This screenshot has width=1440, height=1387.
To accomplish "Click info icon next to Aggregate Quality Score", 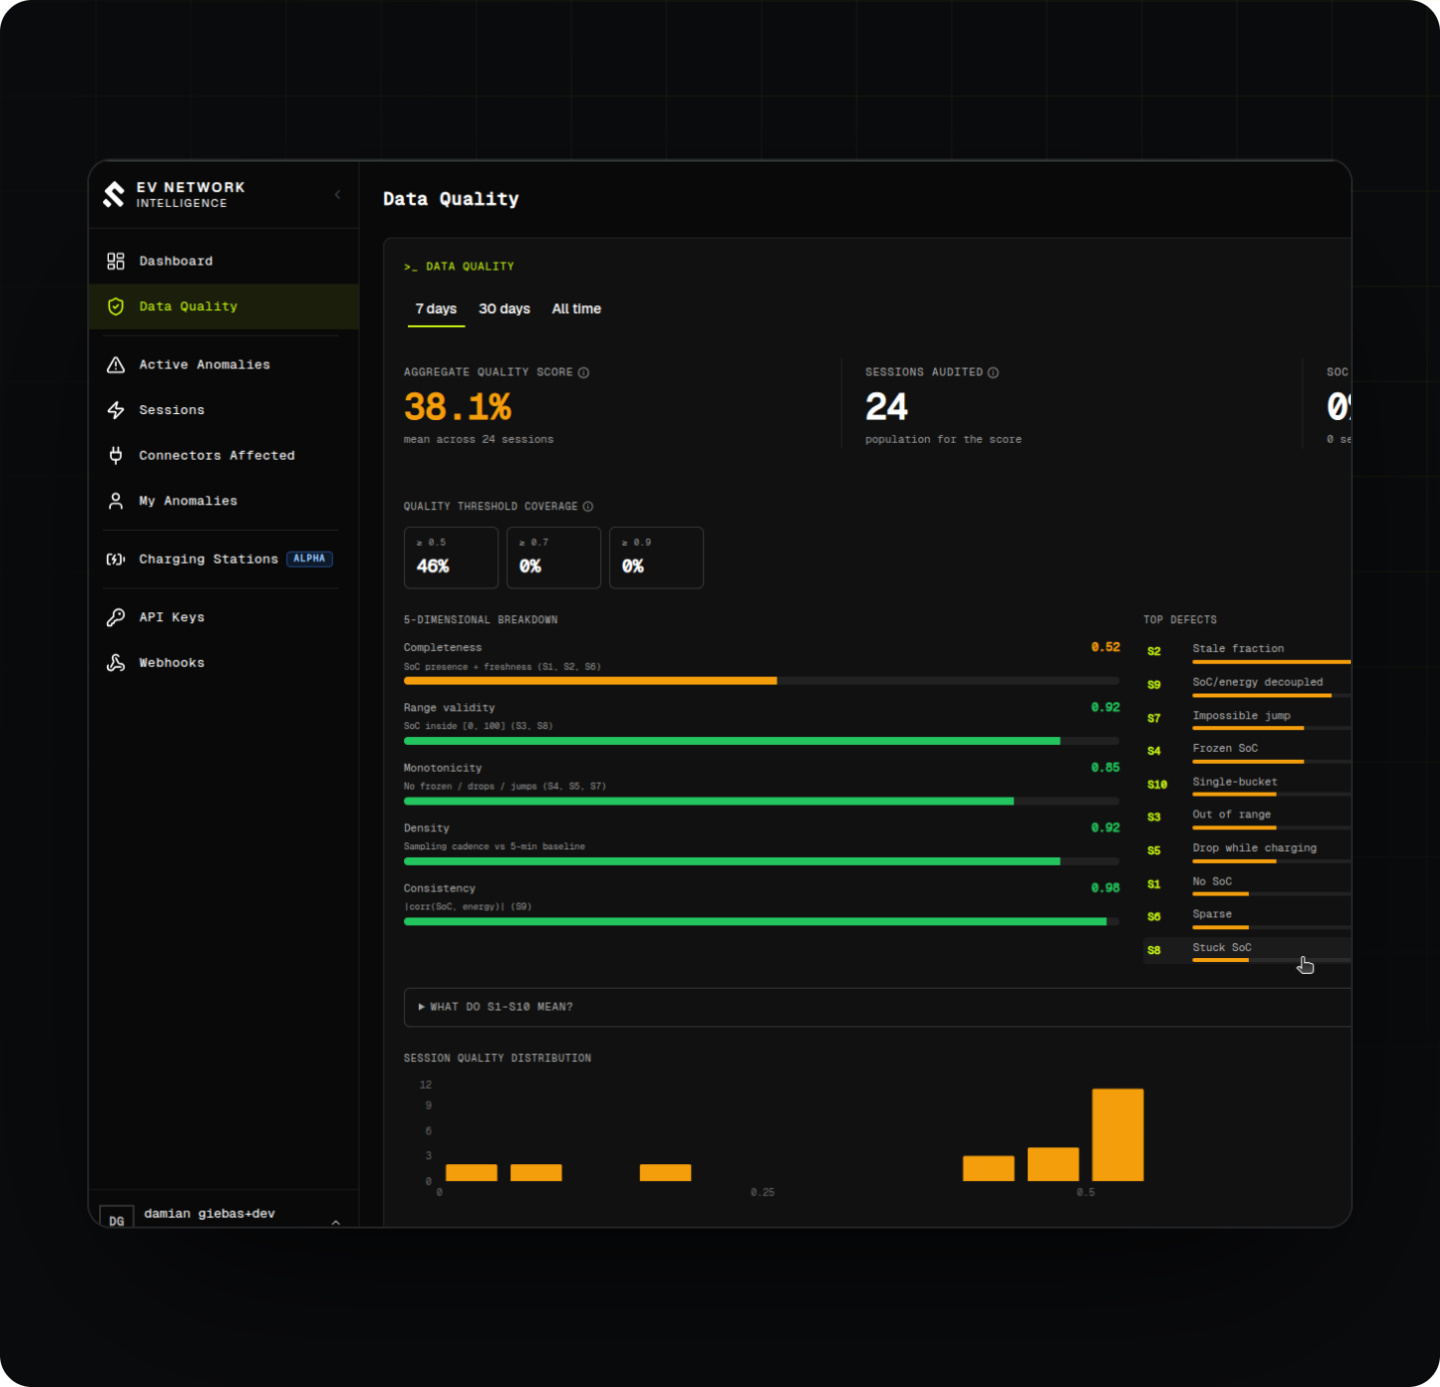I will (x=583, y=372).
